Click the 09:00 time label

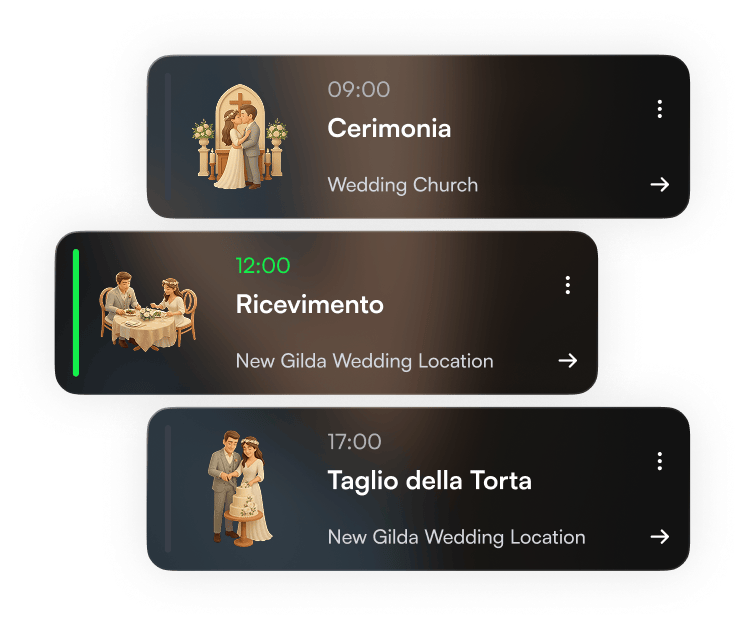(x=359, y=90)
